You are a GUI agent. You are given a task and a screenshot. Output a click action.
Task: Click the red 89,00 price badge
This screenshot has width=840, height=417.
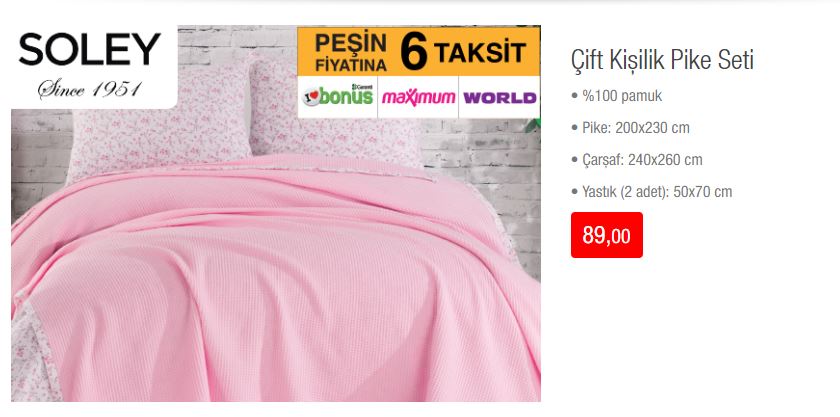pyautogui.click(x=606, y=235)
